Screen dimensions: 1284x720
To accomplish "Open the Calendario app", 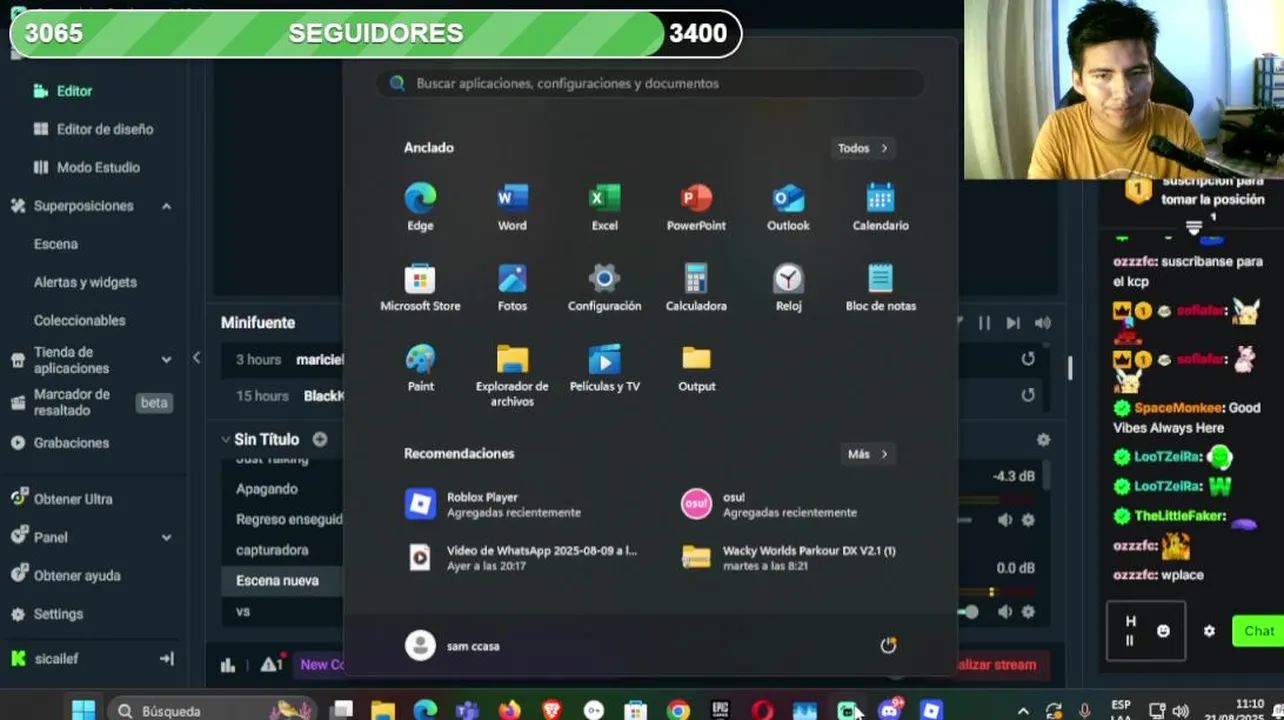I will click(880, 207).
